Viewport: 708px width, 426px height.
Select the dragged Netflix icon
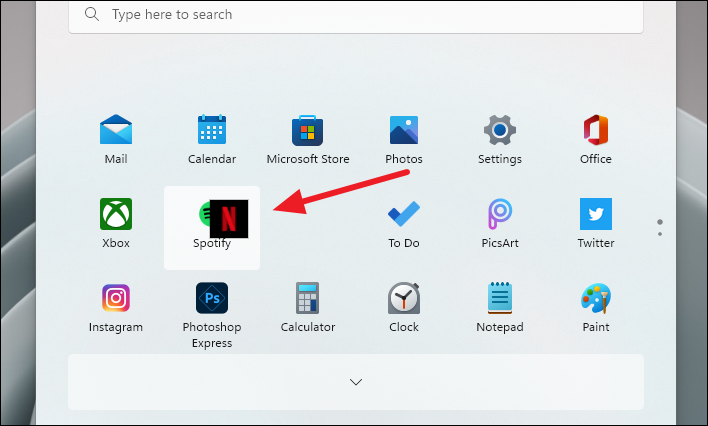[229, 219]
